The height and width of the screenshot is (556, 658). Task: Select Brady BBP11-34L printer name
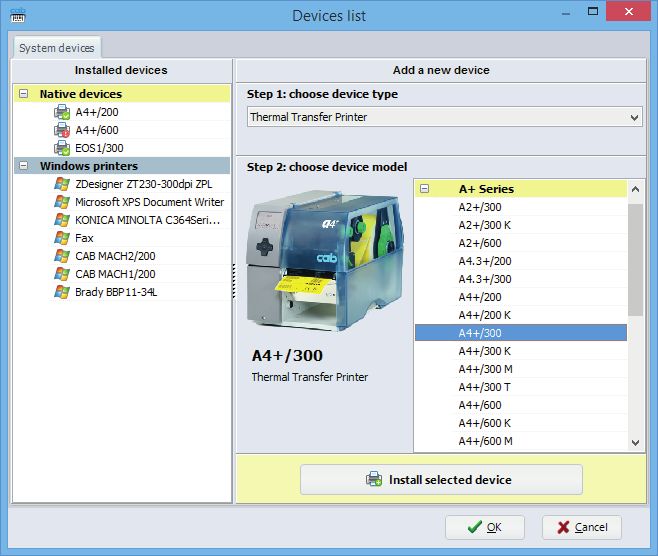point(116,292)
